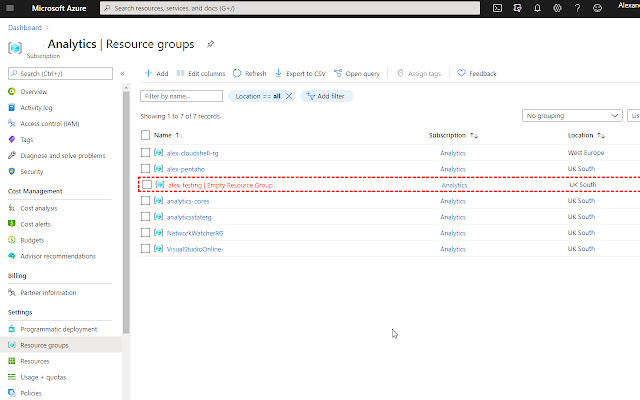Click the Assign tags icon
Viewport: 640px width, 400px height.
tap(400, 73)
